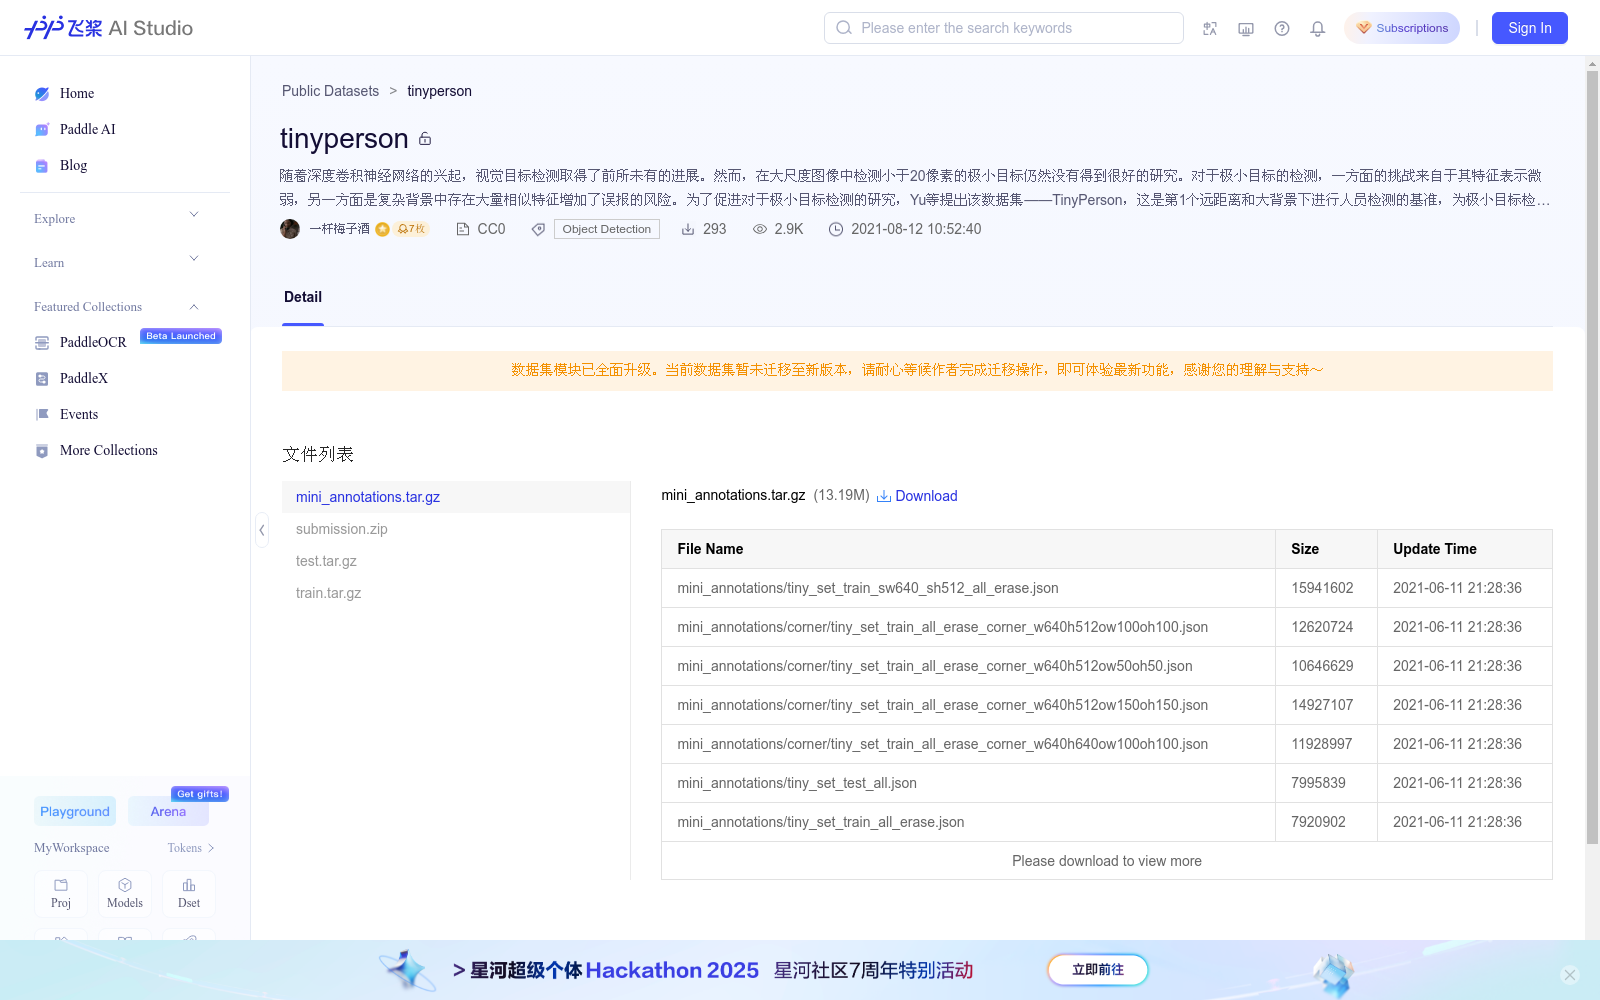Click the w640h512ow100oh100.json file name
This screenshot has height=1000, width=1600.
point(943,627)
